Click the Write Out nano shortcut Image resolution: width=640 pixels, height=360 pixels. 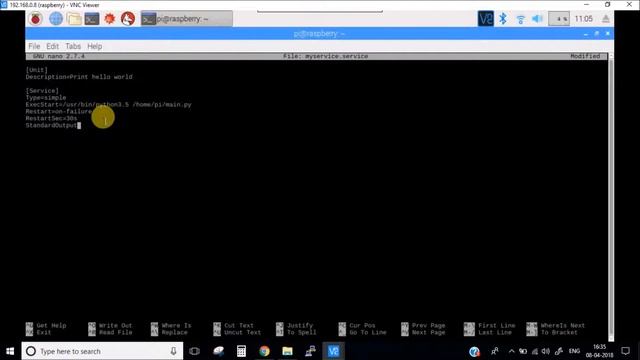pos(110,325)
